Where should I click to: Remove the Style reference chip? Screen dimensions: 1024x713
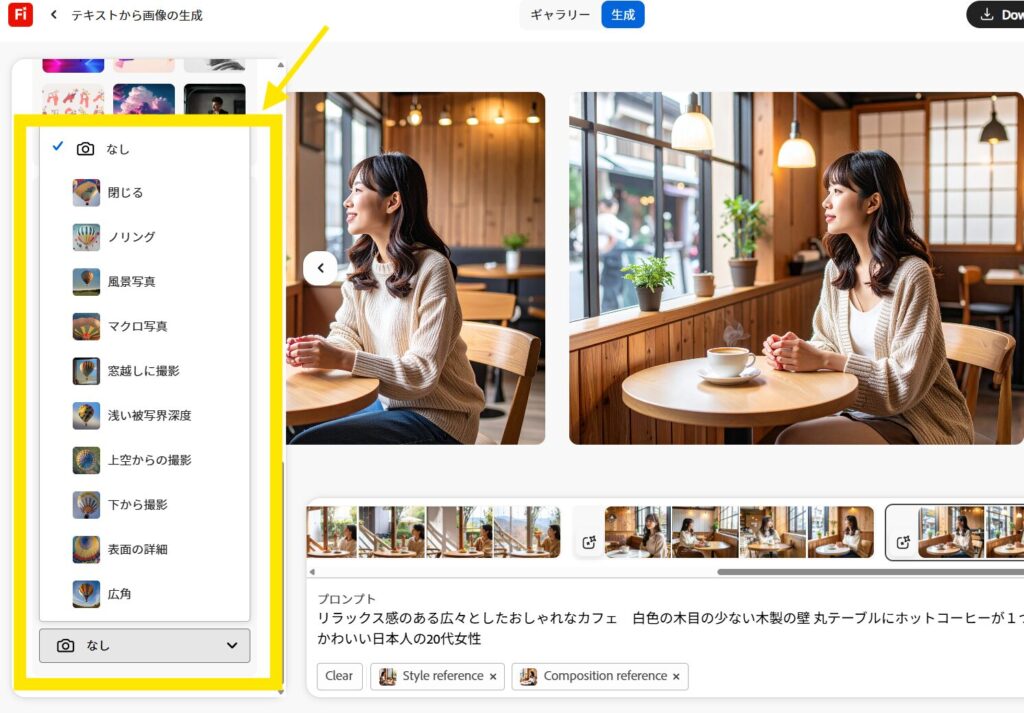click(493, 676)
